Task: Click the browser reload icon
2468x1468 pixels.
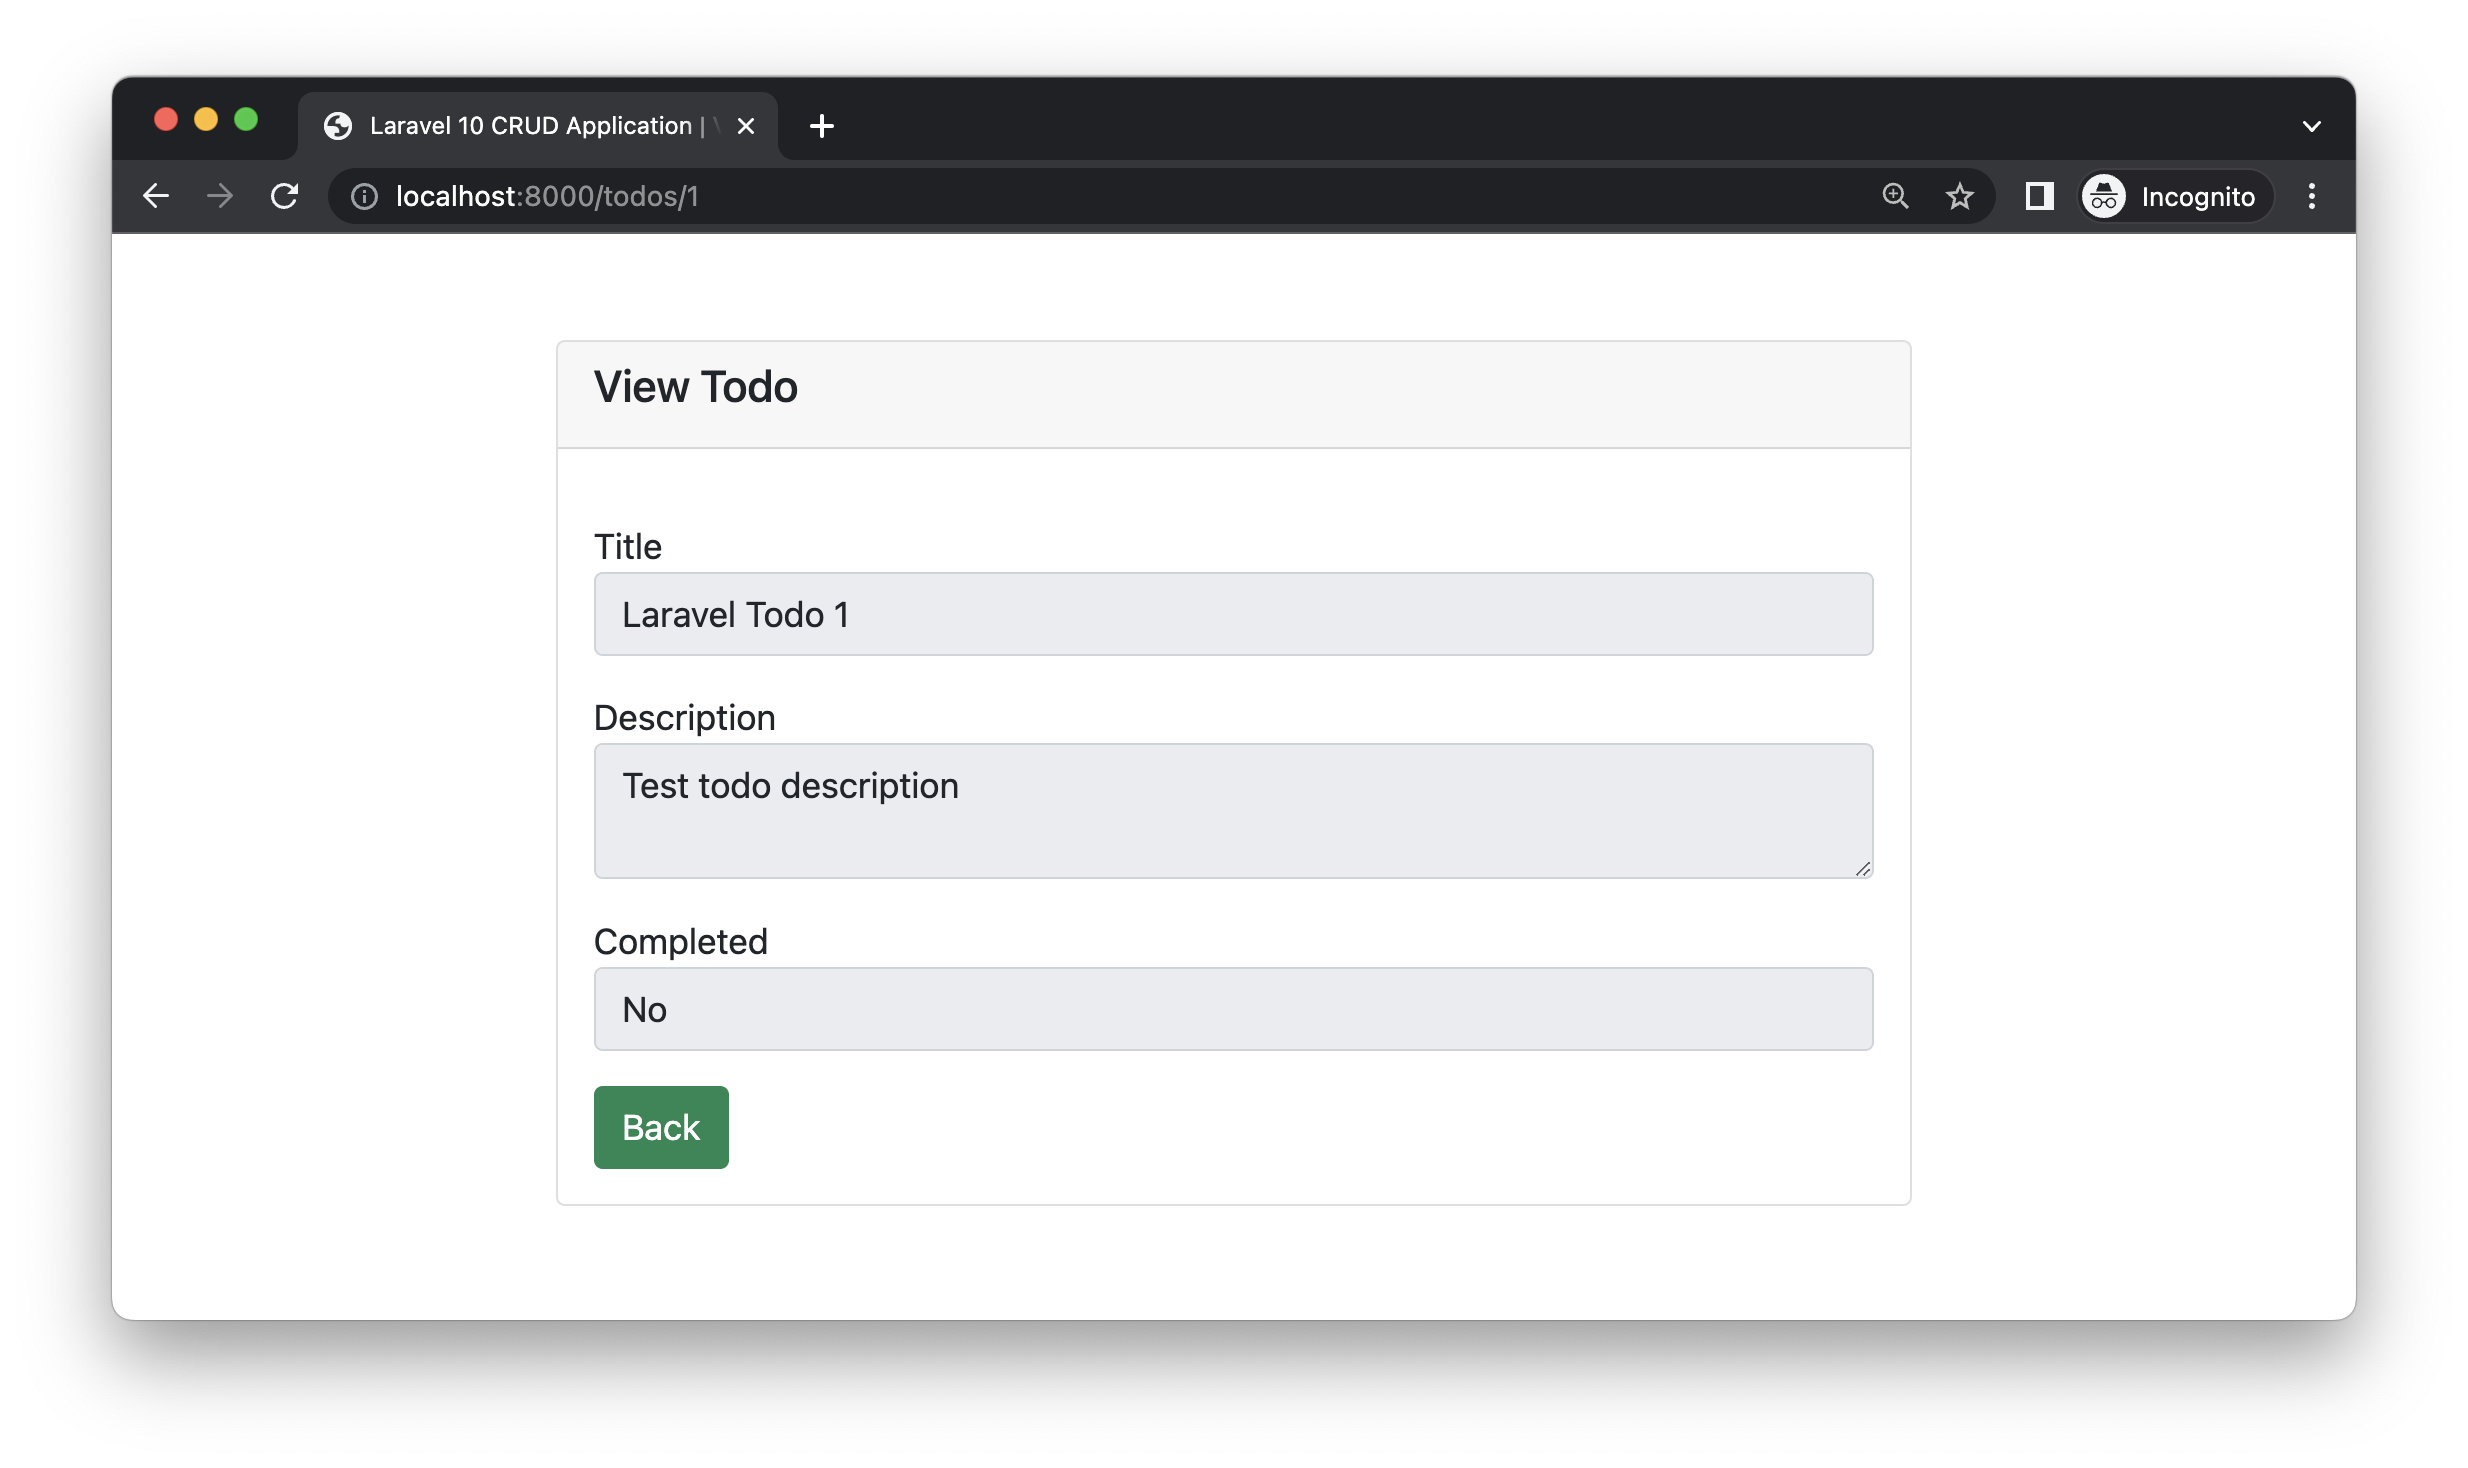Action: tap(286, 196)
